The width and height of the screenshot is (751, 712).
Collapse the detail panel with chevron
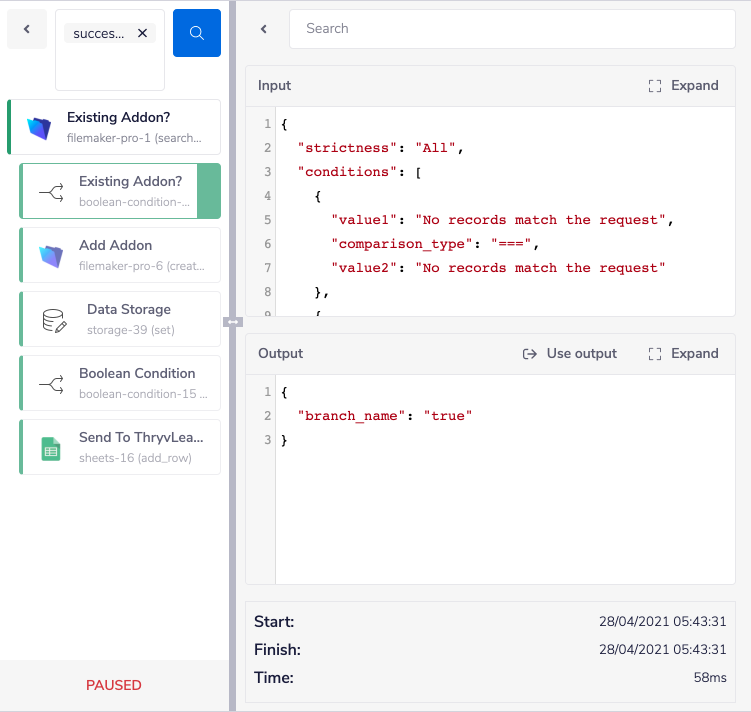pos(264,29)
